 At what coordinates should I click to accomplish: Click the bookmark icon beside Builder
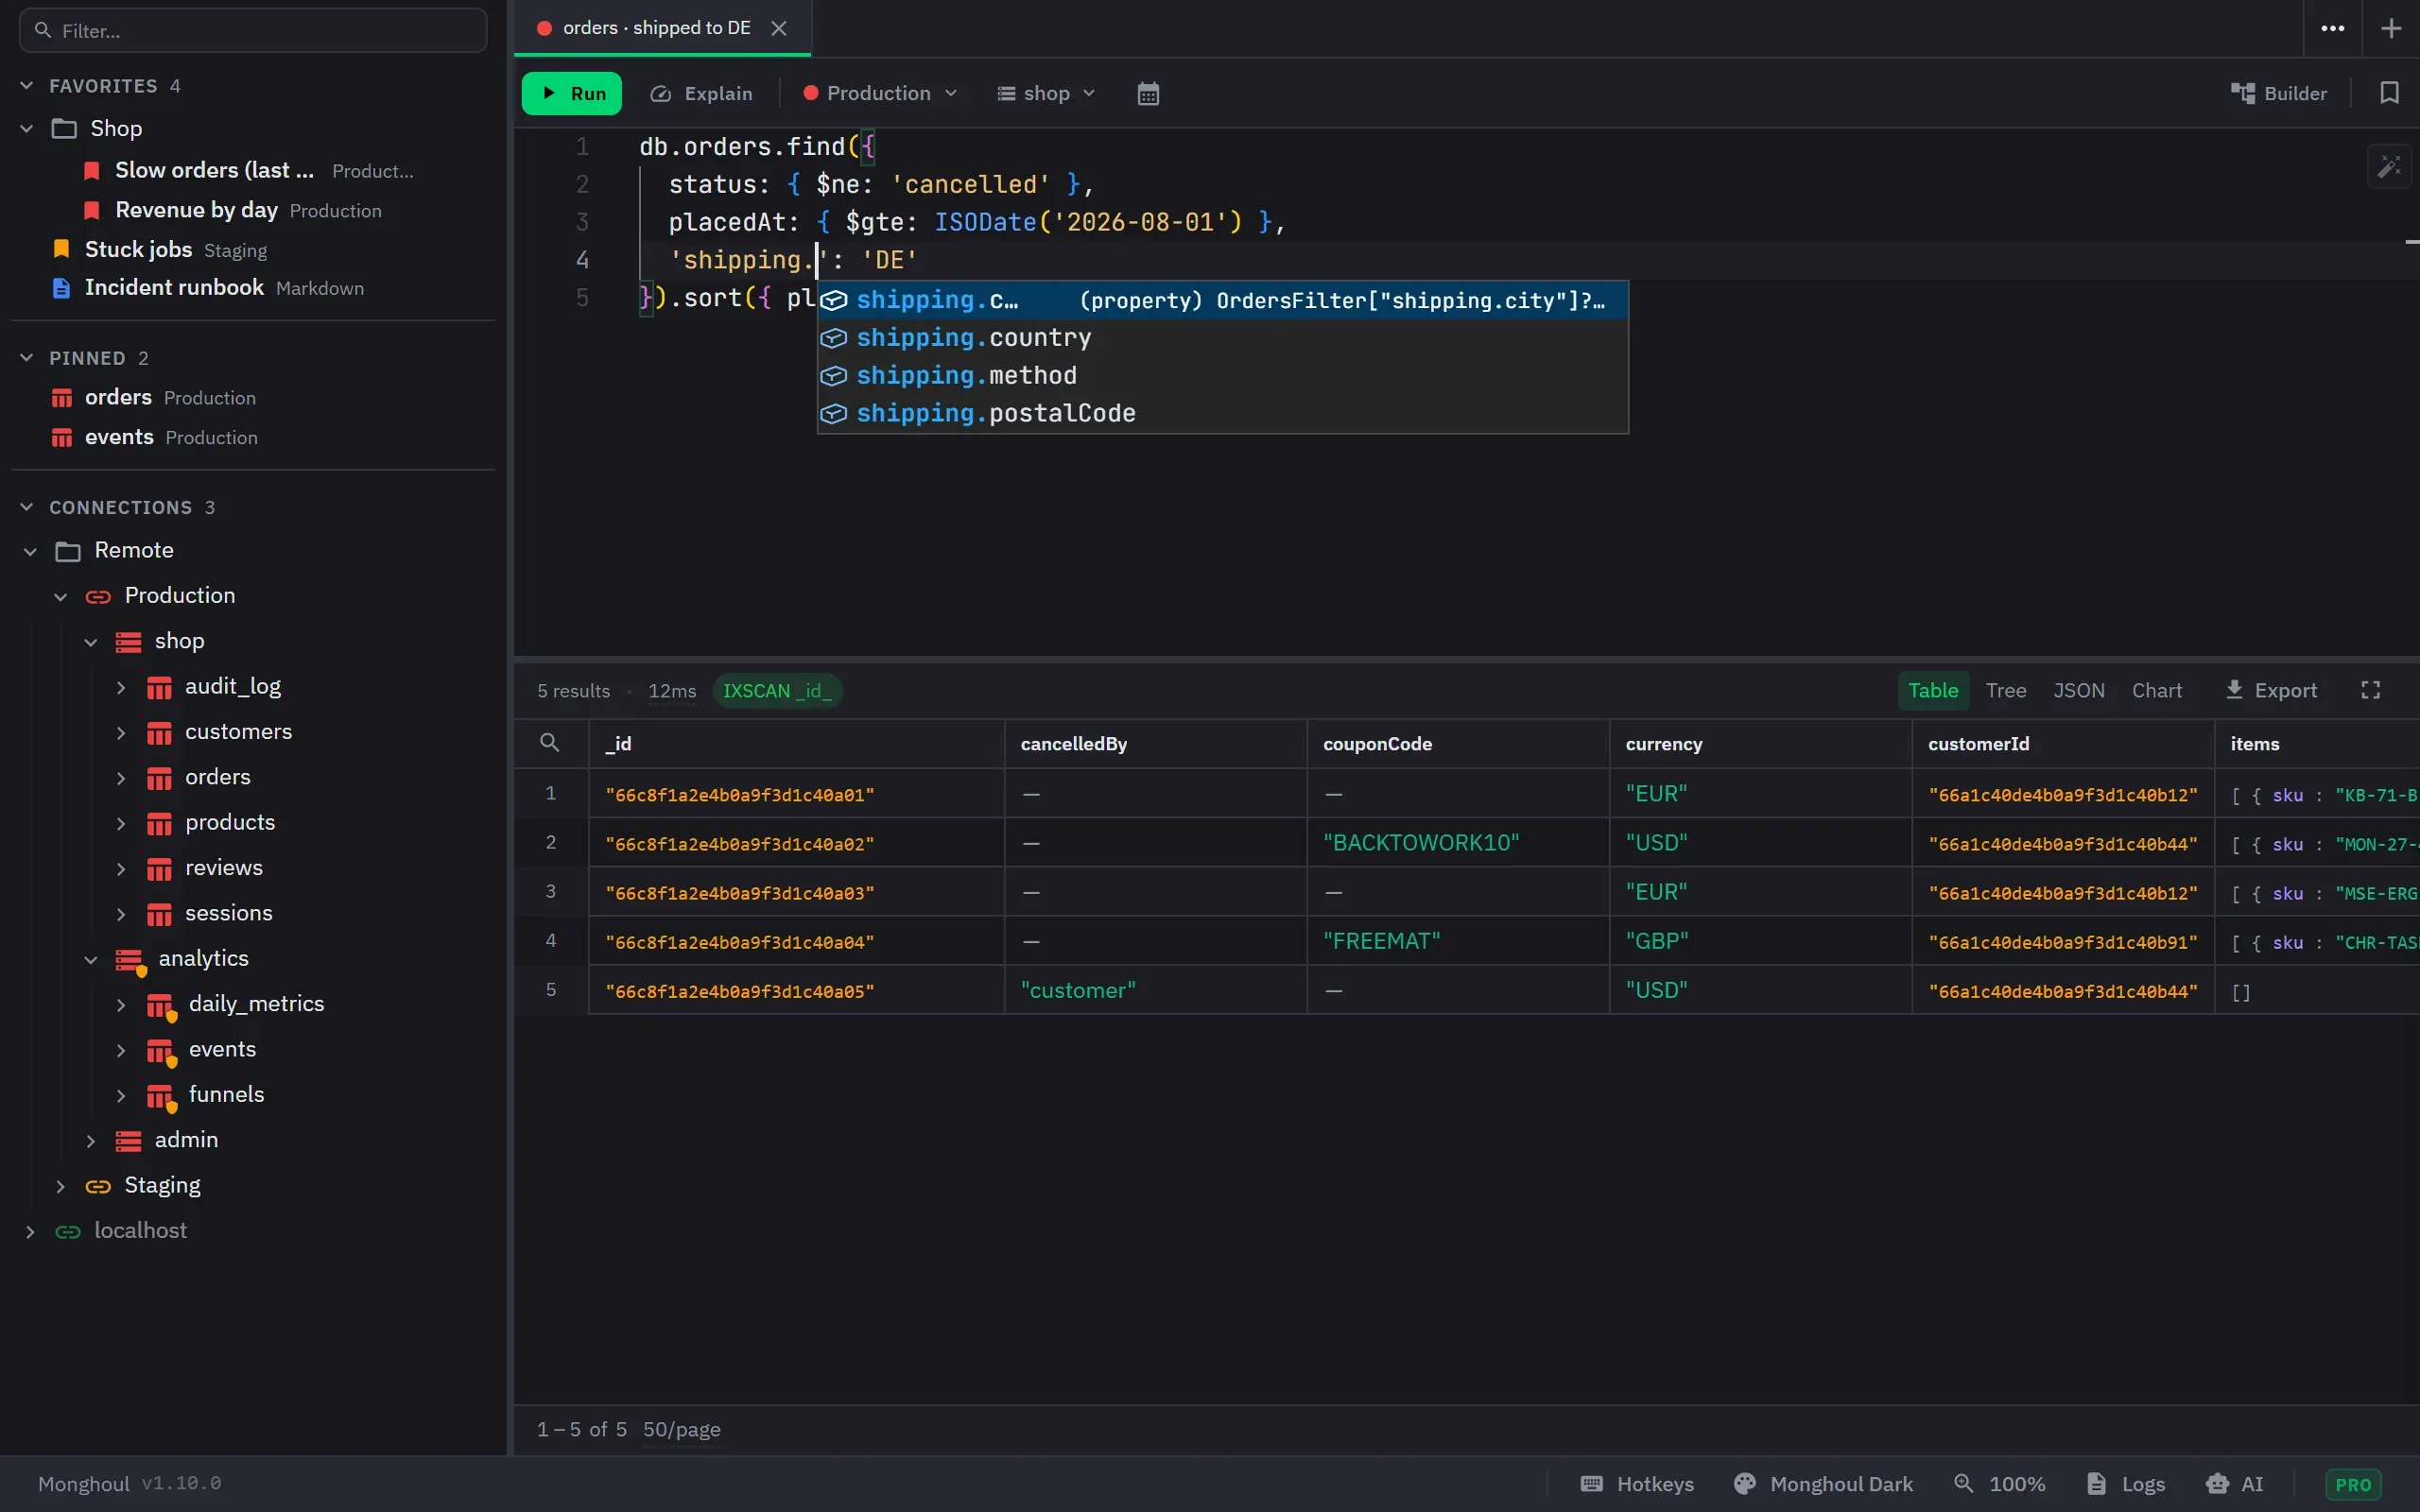point(2389,93)
